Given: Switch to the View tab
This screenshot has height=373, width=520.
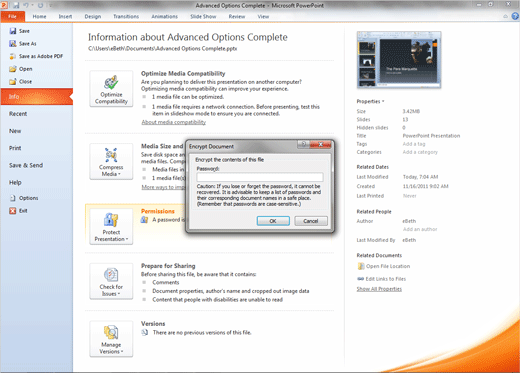Looking at the screenshot, I should [263, 16].
